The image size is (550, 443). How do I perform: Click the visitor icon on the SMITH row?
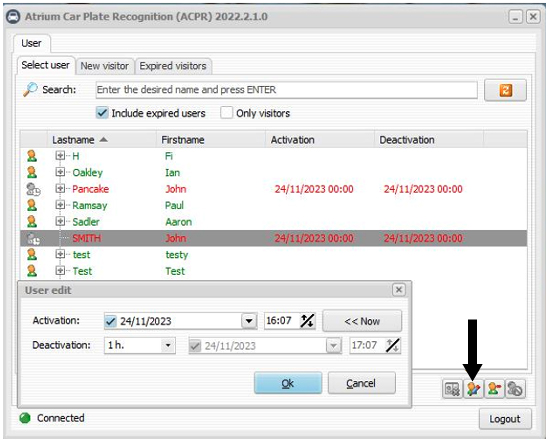tap(33, 239)
